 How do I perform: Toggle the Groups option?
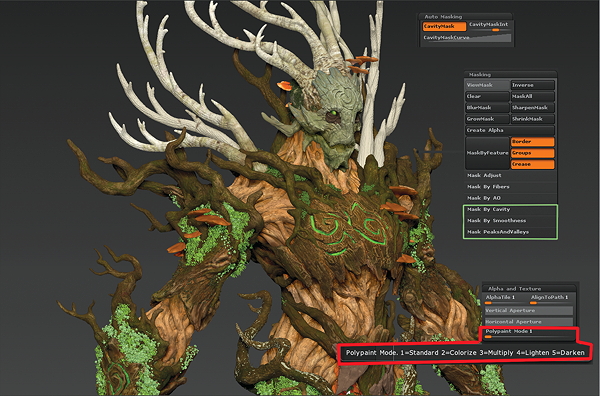[x=533, y=153]
